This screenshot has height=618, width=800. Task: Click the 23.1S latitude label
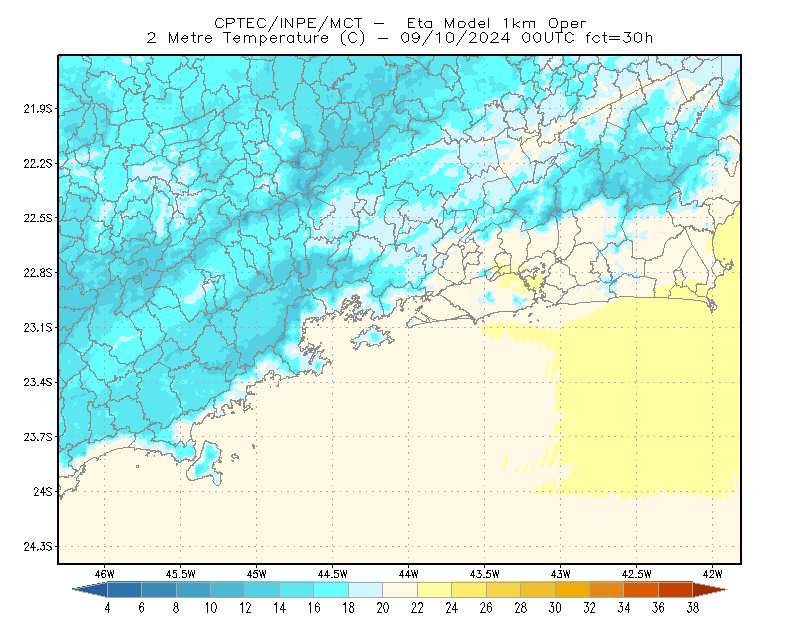point(38,327)
